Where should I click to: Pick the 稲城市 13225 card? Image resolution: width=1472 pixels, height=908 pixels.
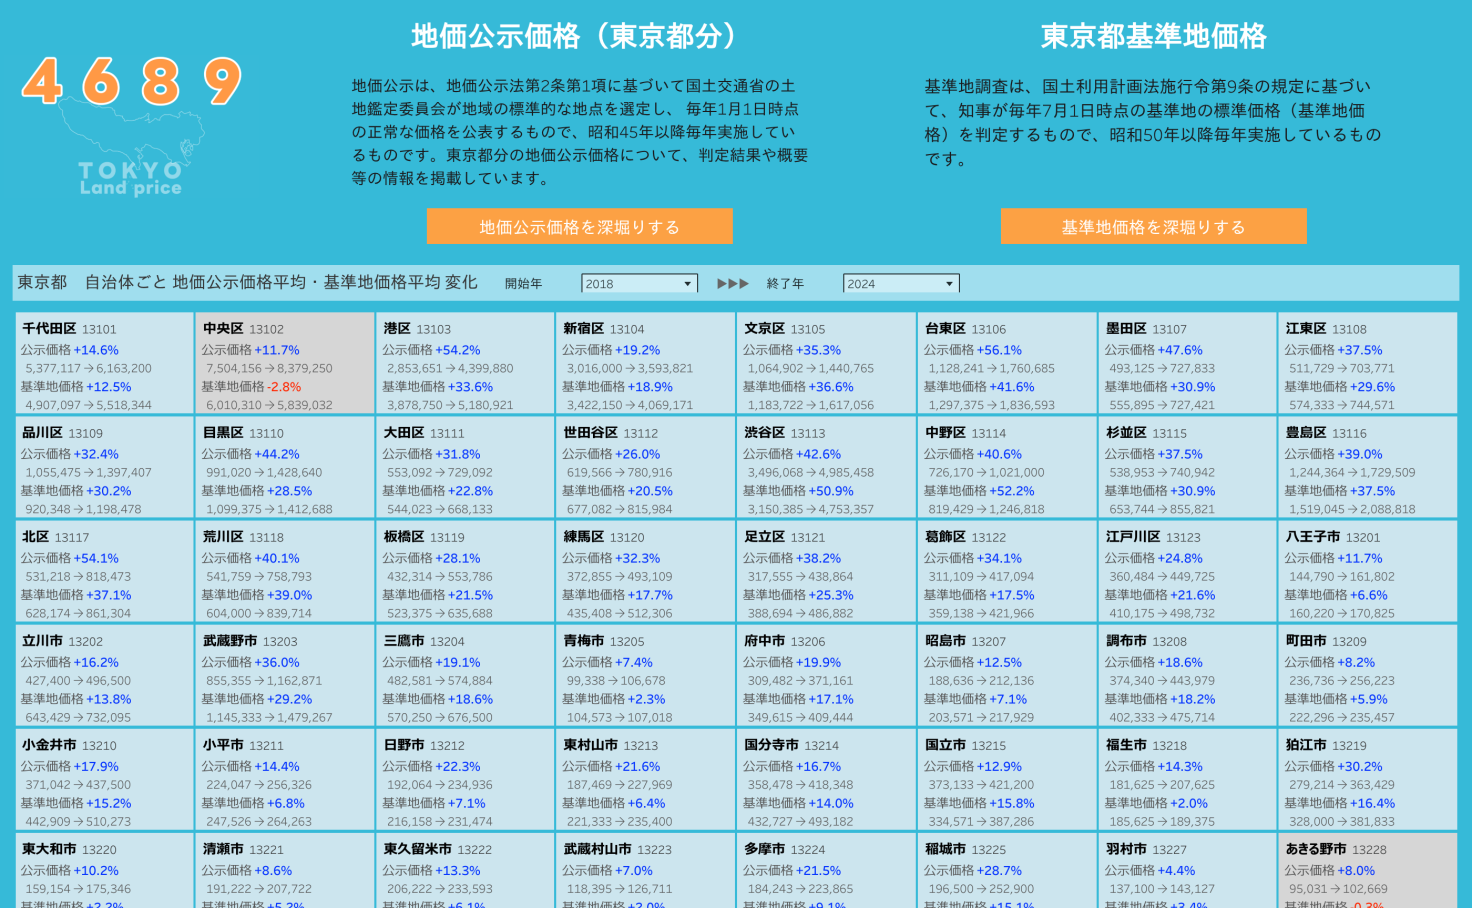[x=1008, y=870]
